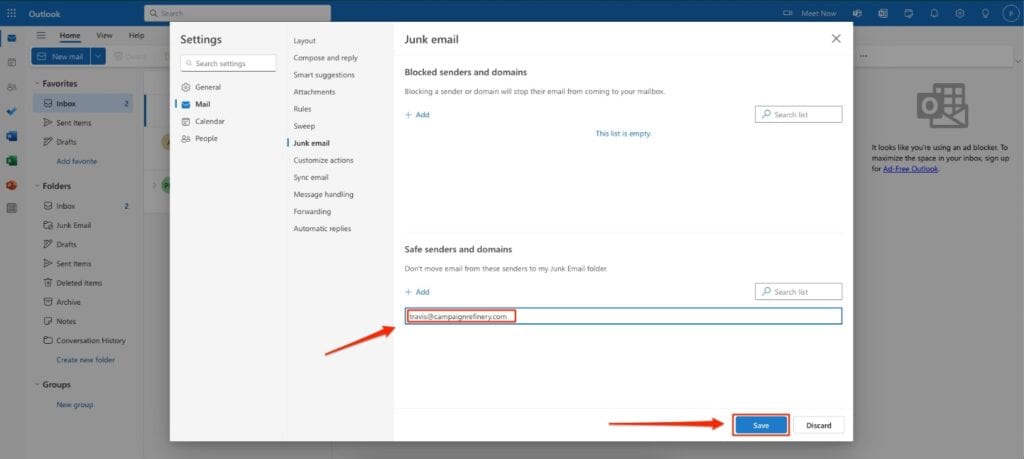
Task: Search the blocked senders list
Action: pos(798,114)
